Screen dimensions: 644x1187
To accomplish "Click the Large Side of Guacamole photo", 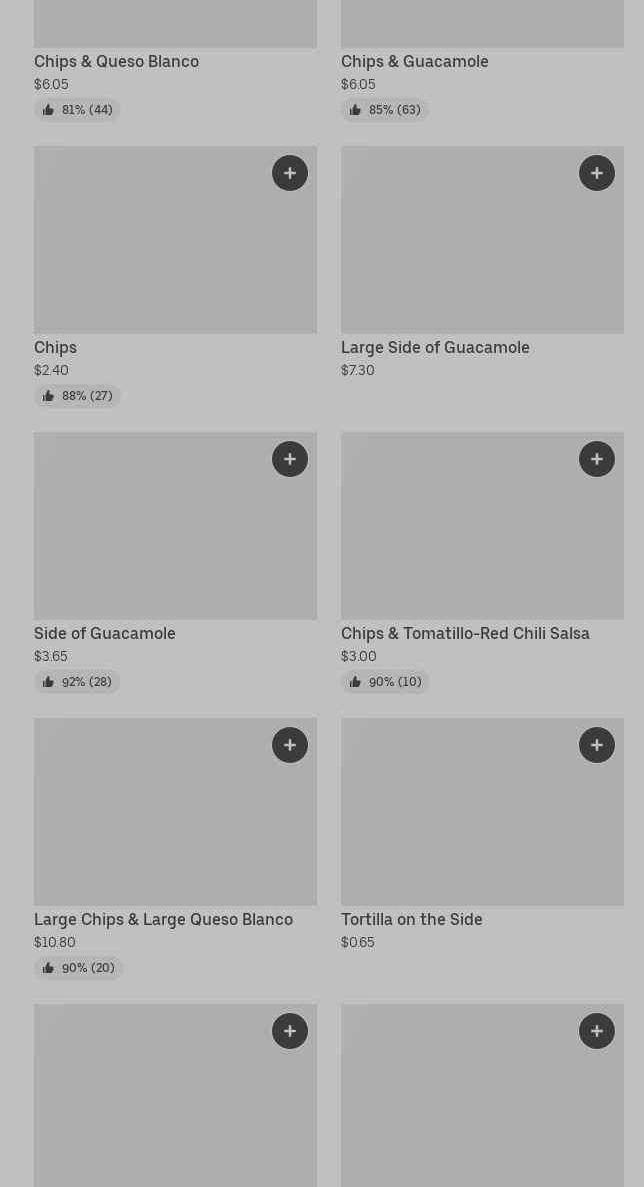I will coord(460,250).
